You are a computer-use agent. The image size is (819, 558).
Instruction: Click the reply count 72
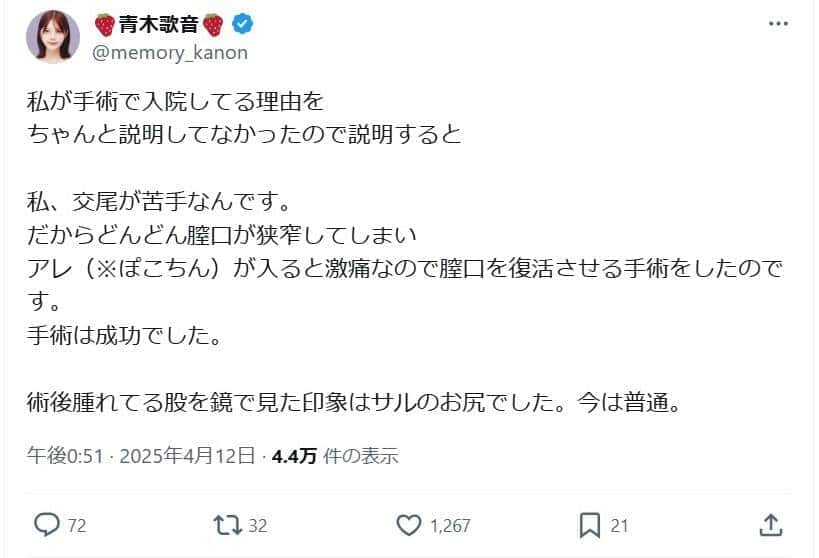point(76,525)
